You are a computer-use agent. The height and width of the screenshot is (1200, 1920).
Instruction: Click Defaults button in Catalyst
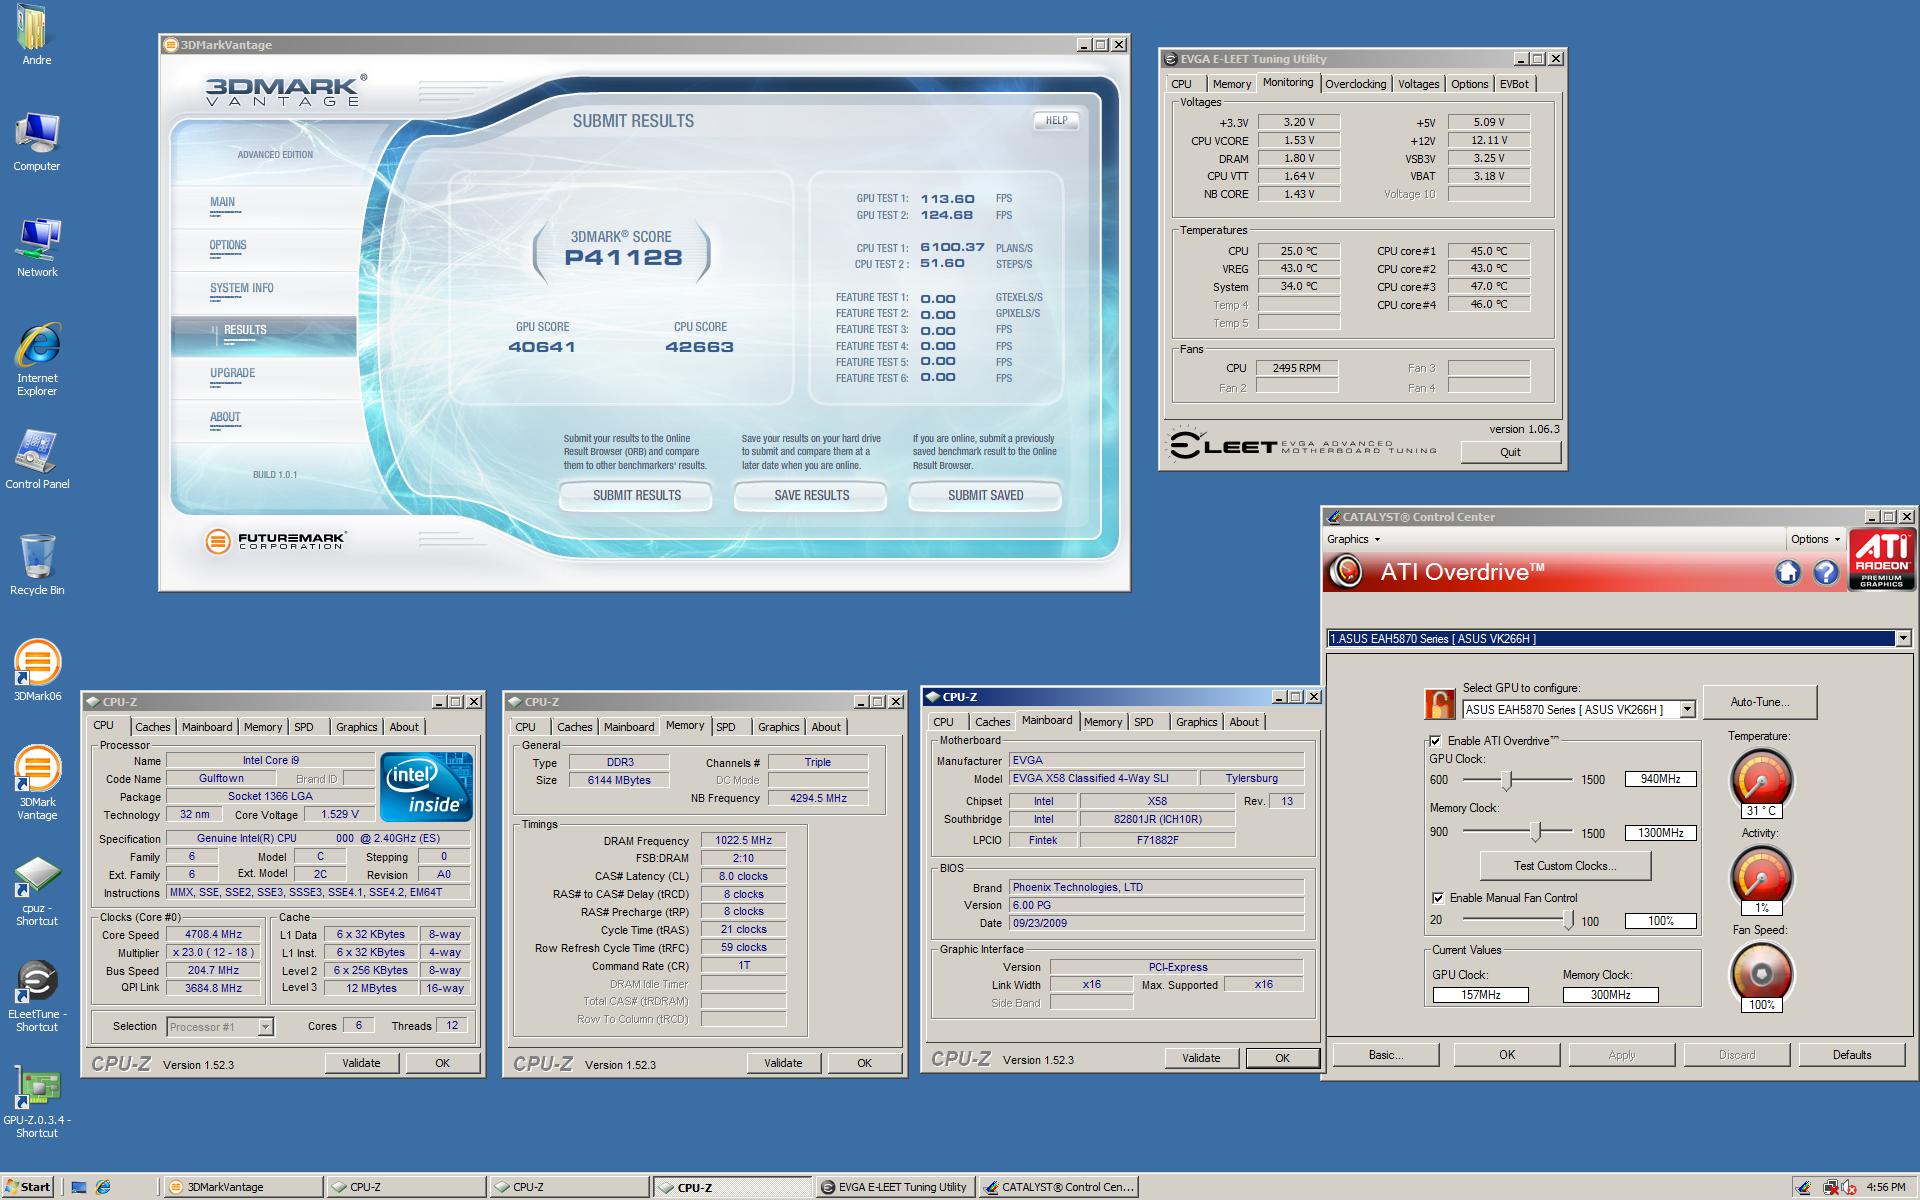[1852, 1055]
